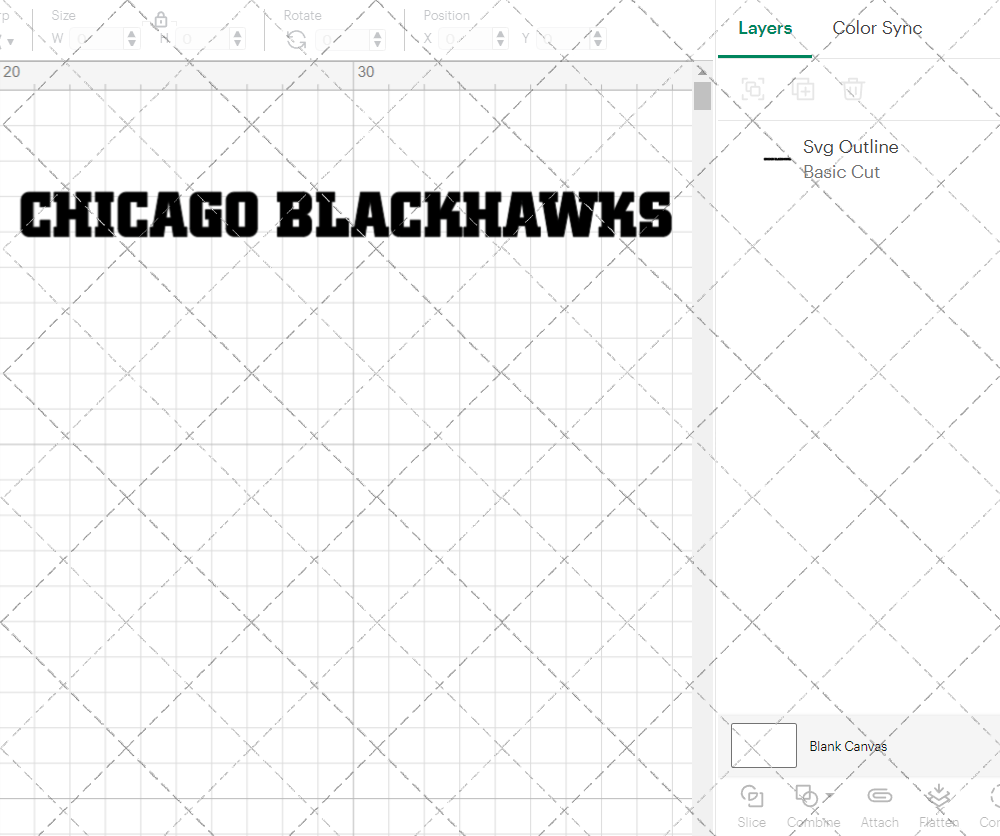This screenshot has height=836, width=1000.
Task: Expand the Combine dropdown arrow
Action: point(828,796)
